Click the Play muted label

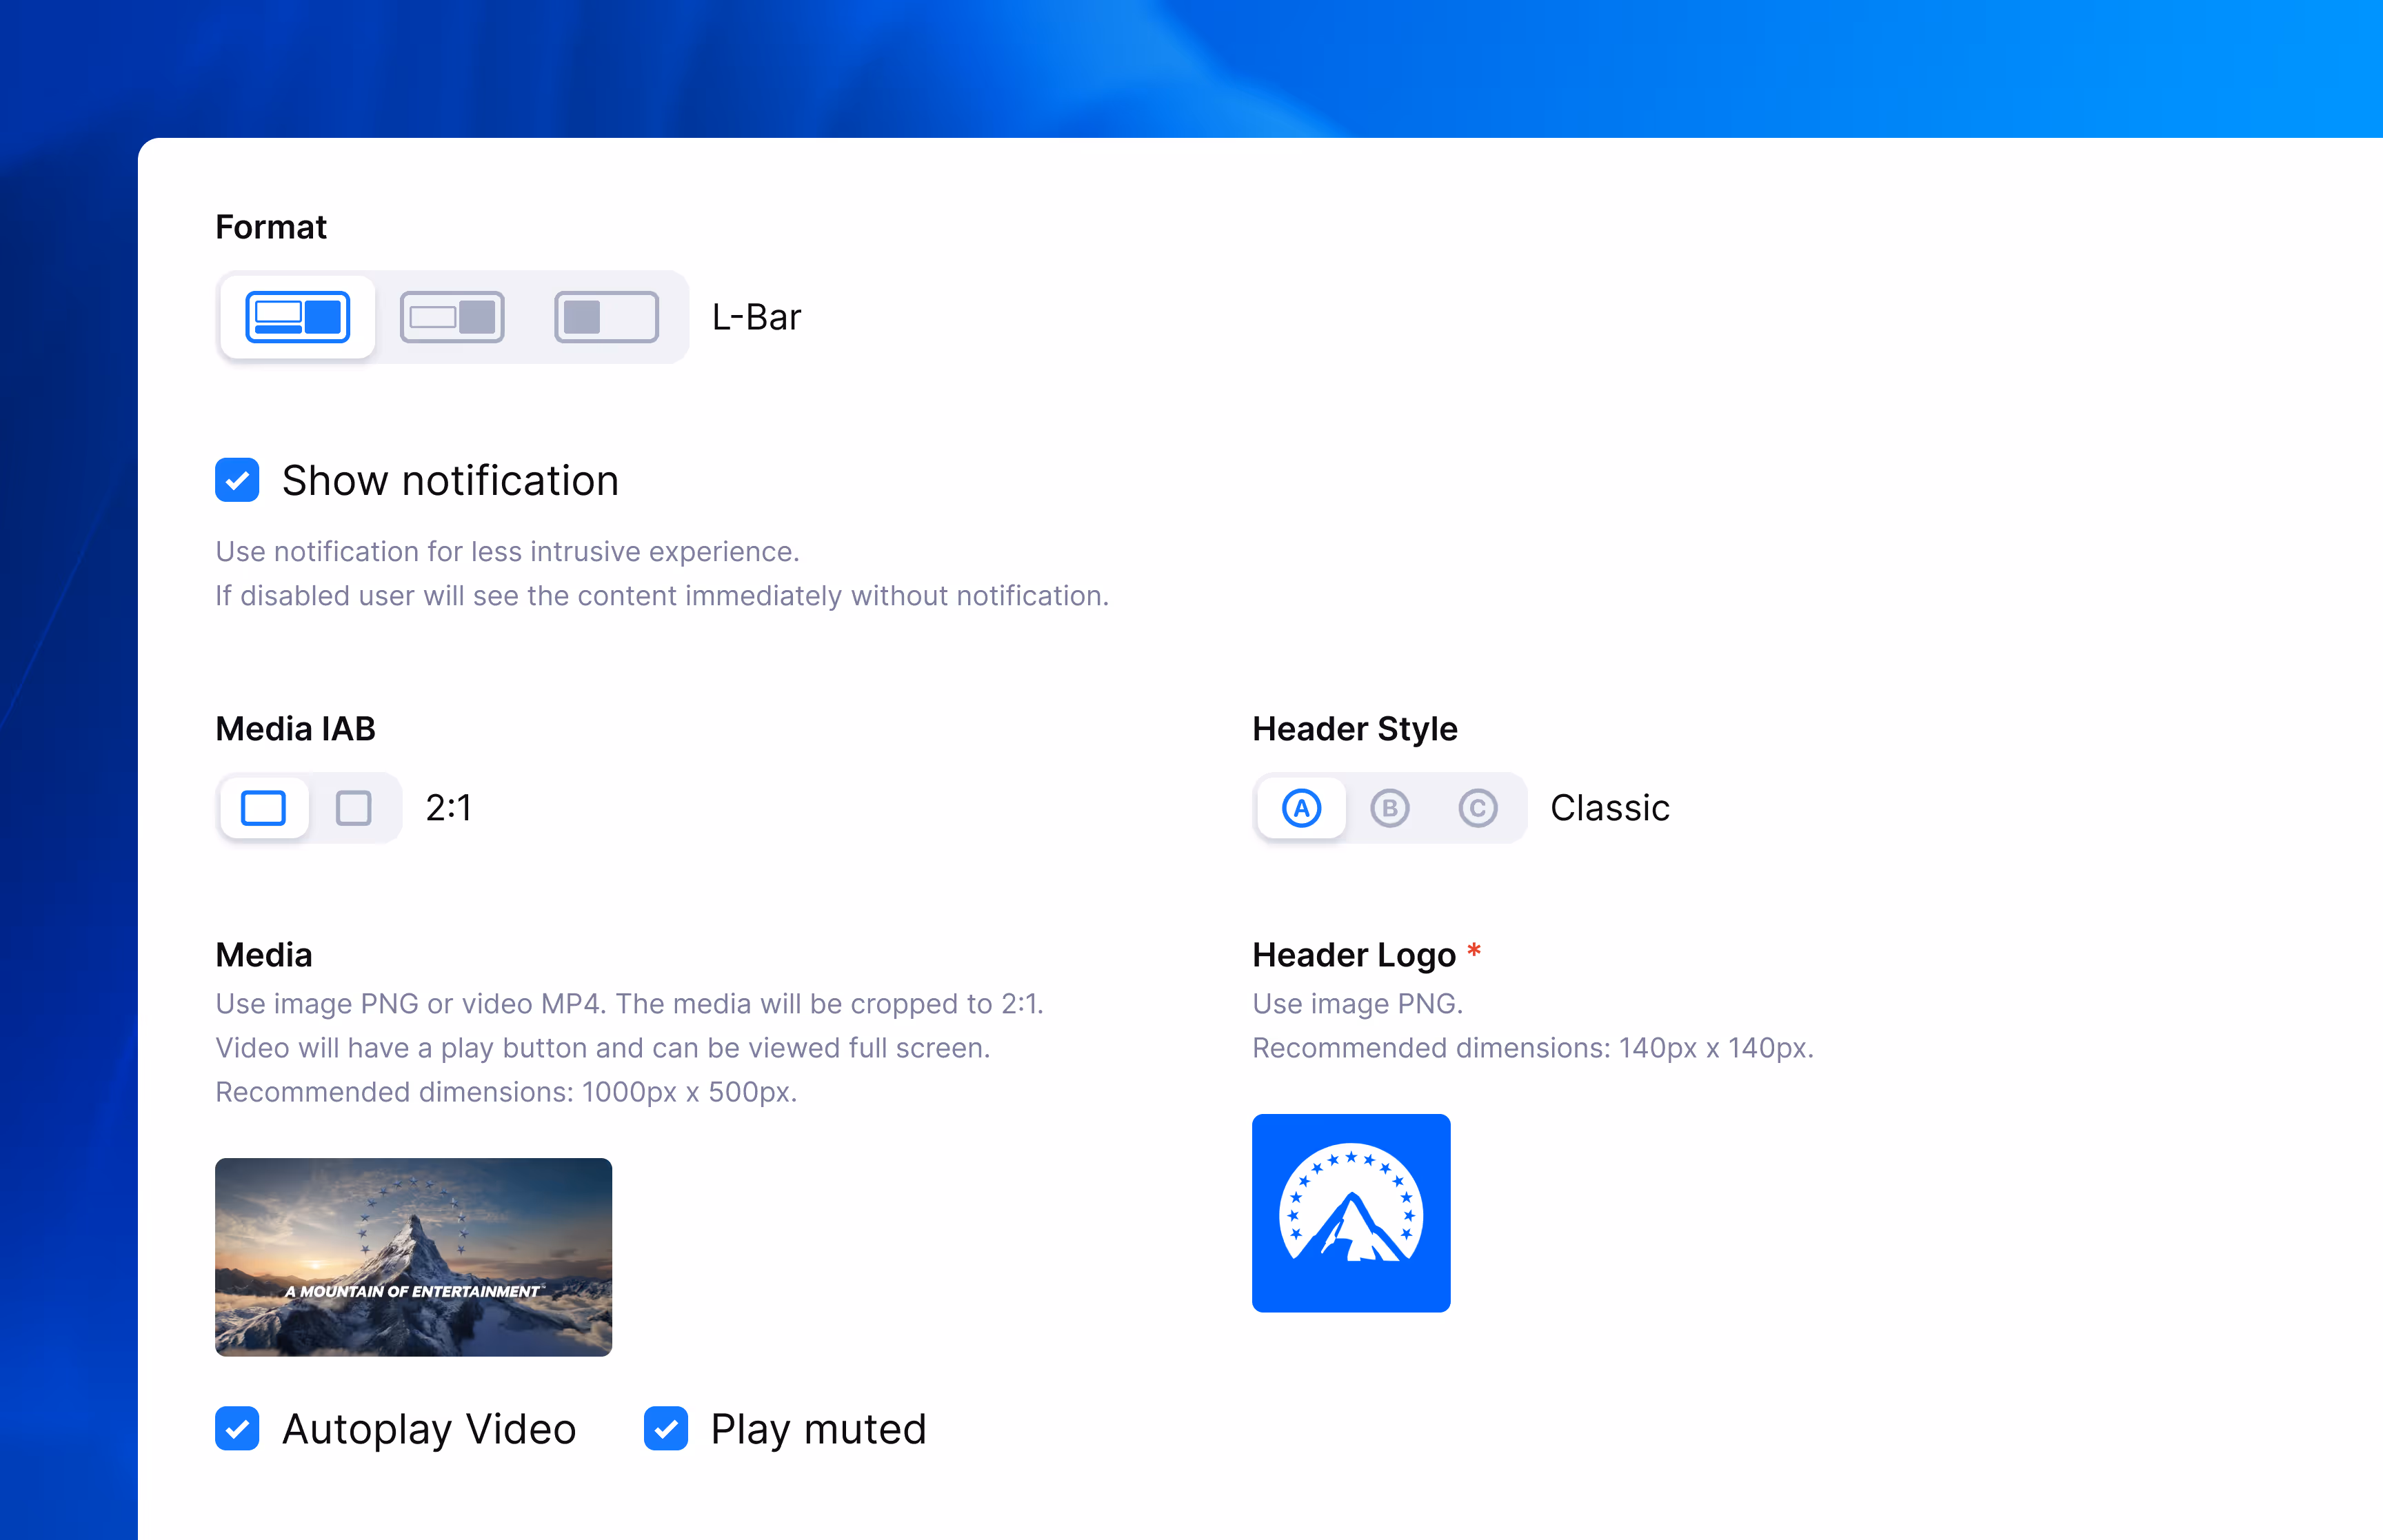click(818, 1429)
